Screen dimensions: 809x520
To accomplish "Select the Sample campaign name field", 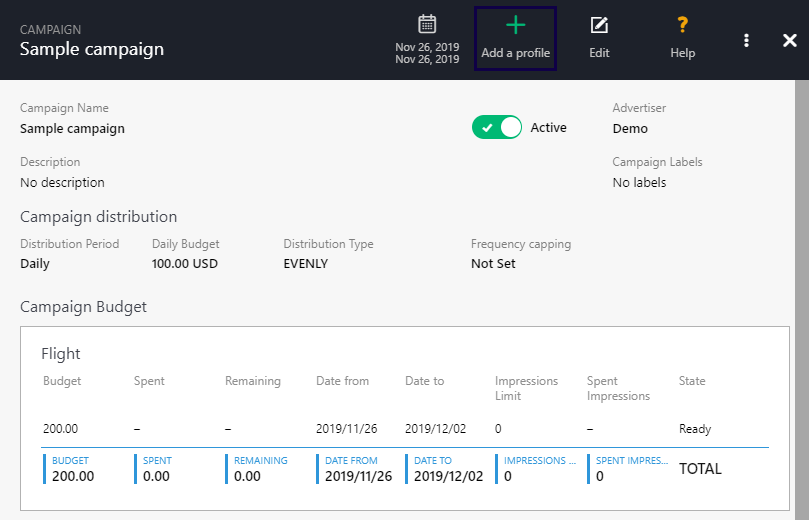I will point(72,128).
